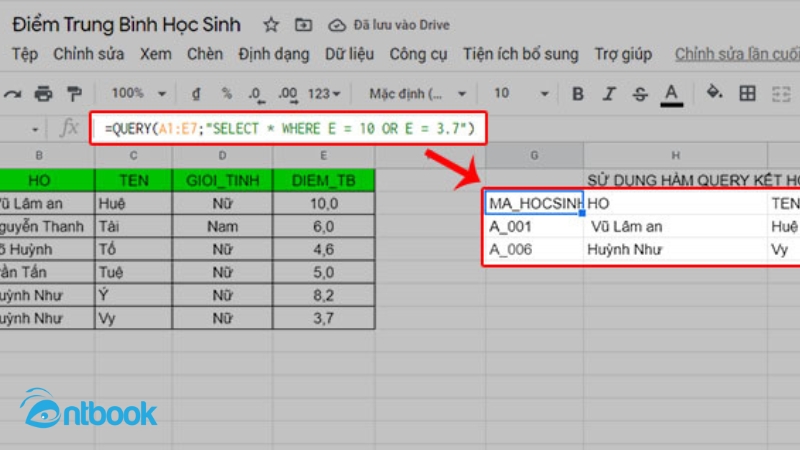
Task: Toggle italic formatting
Action: coord(609,94)
